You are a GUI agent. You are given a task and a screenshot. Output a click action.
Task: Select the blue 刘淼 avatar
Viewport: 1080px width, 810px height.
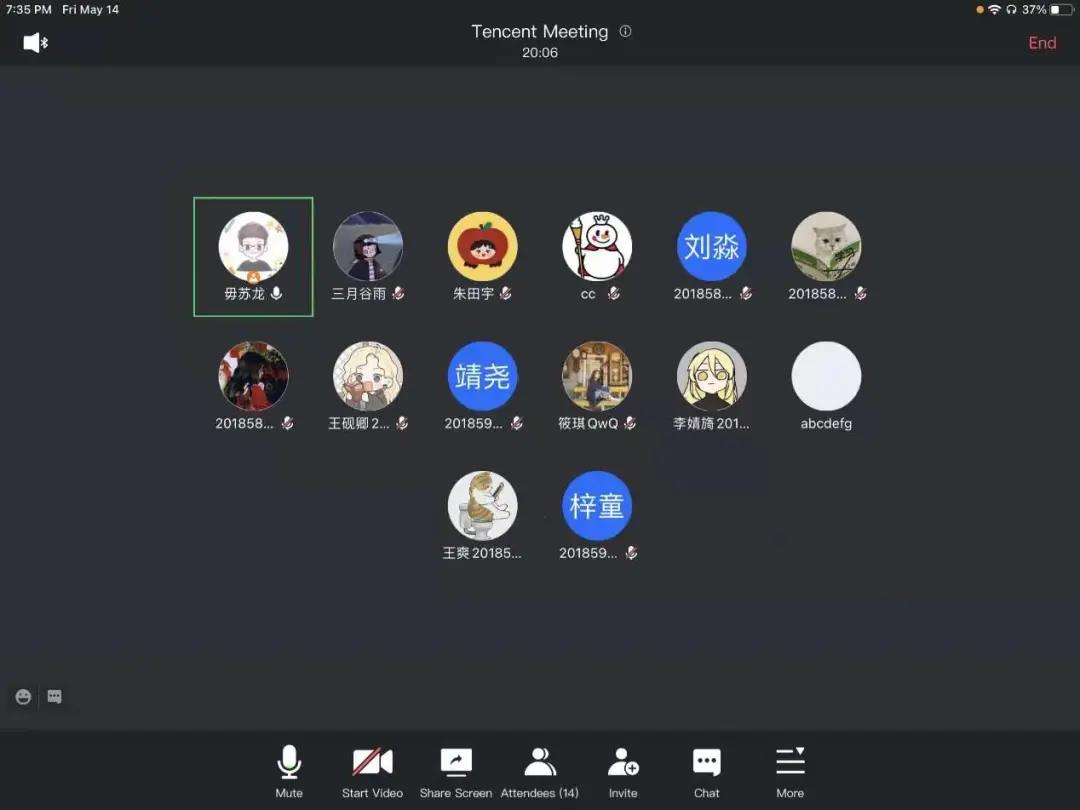pyautogui.click(x=712, y=247)
